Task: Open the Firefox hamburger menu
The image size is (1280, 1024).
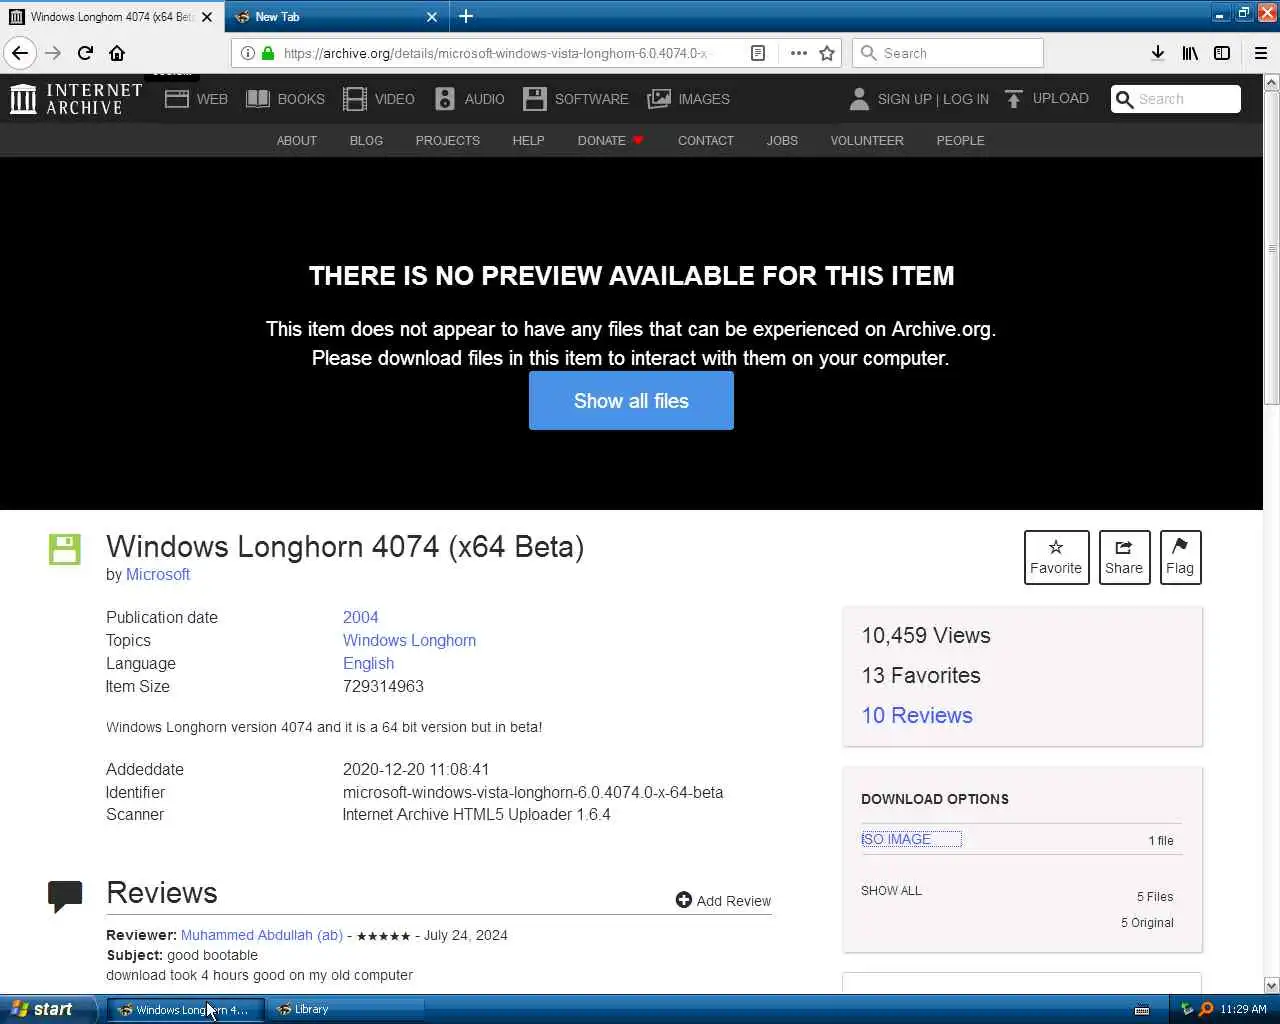Action: [x=1261, y=53]
